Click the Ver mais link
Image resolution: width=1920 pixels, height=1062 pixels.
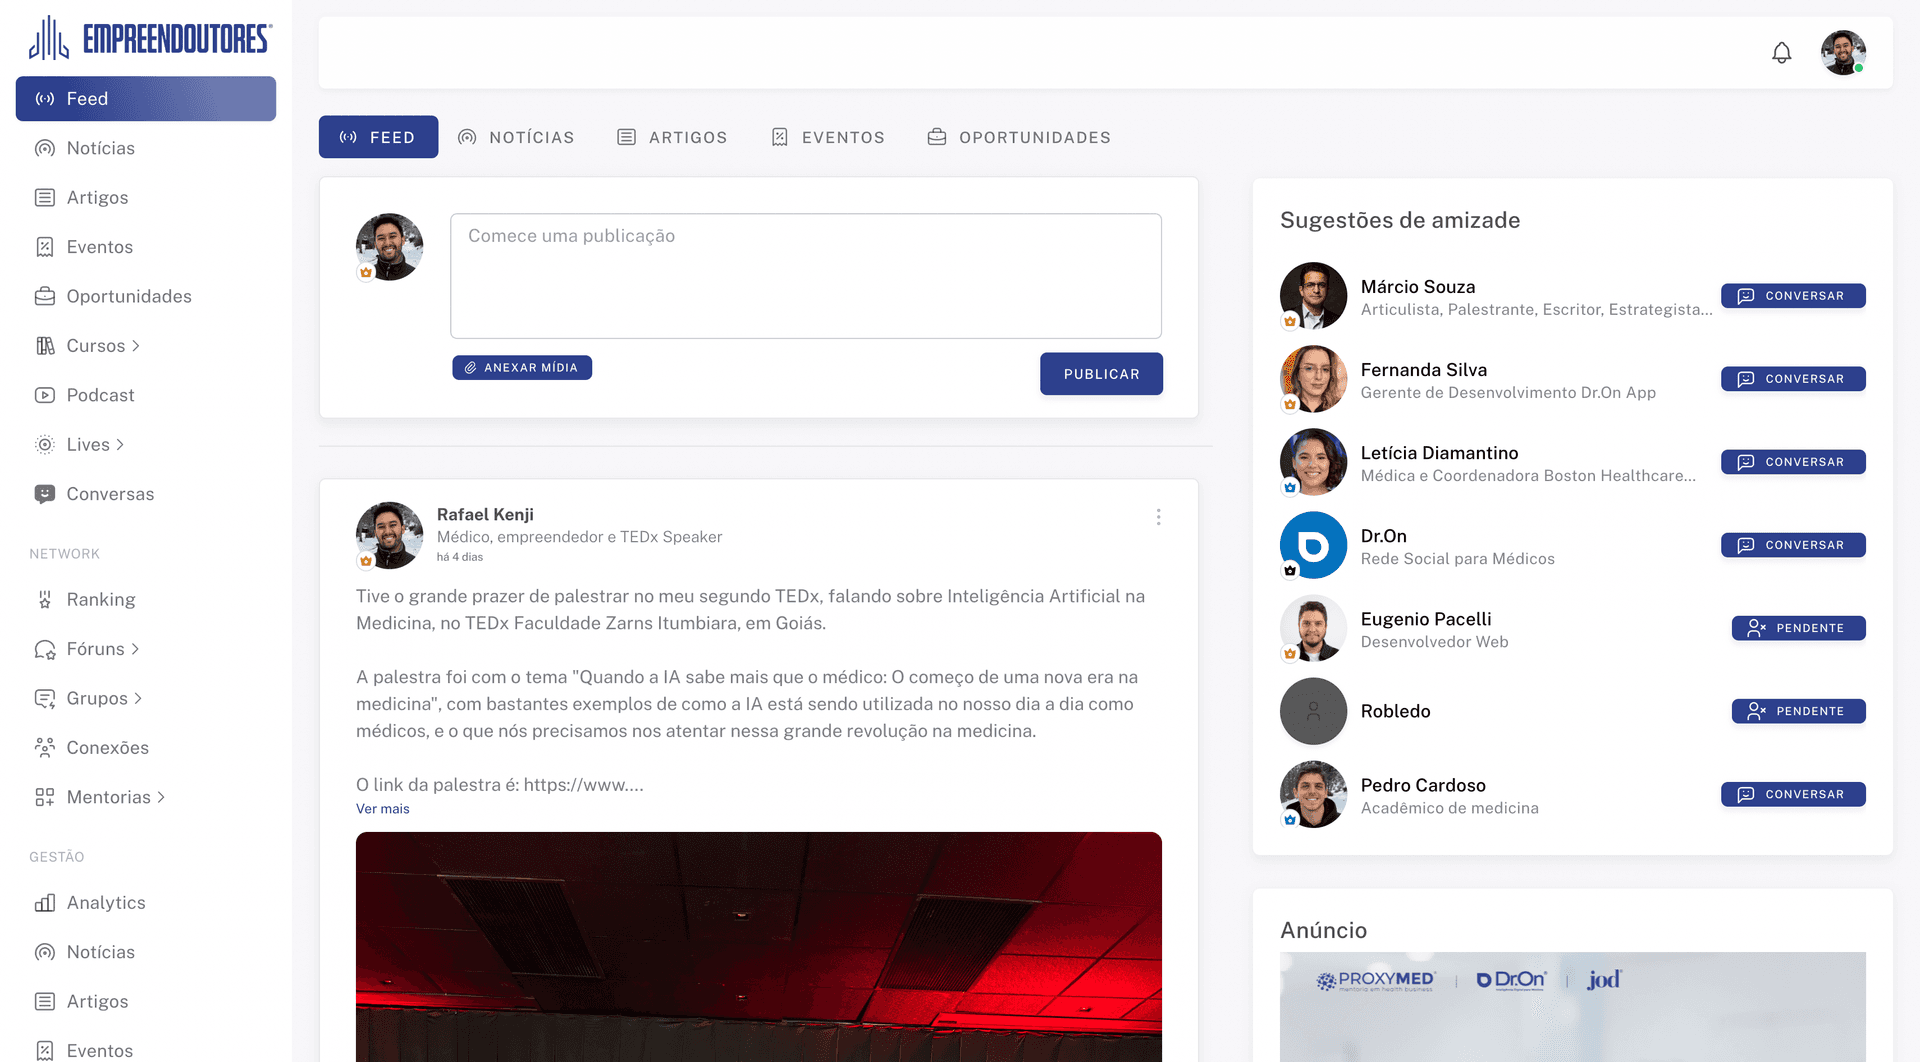pos(382,809)
